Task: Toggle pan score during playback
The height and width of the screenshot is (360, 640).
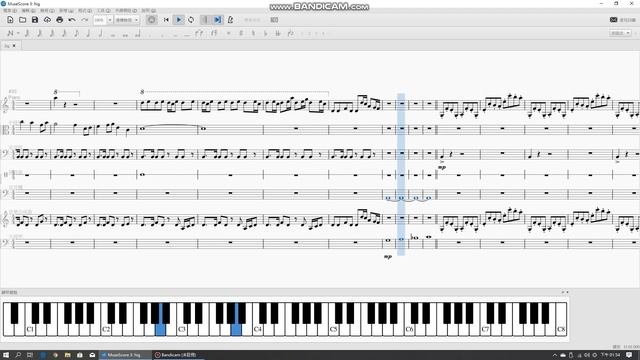Action: 218,20
